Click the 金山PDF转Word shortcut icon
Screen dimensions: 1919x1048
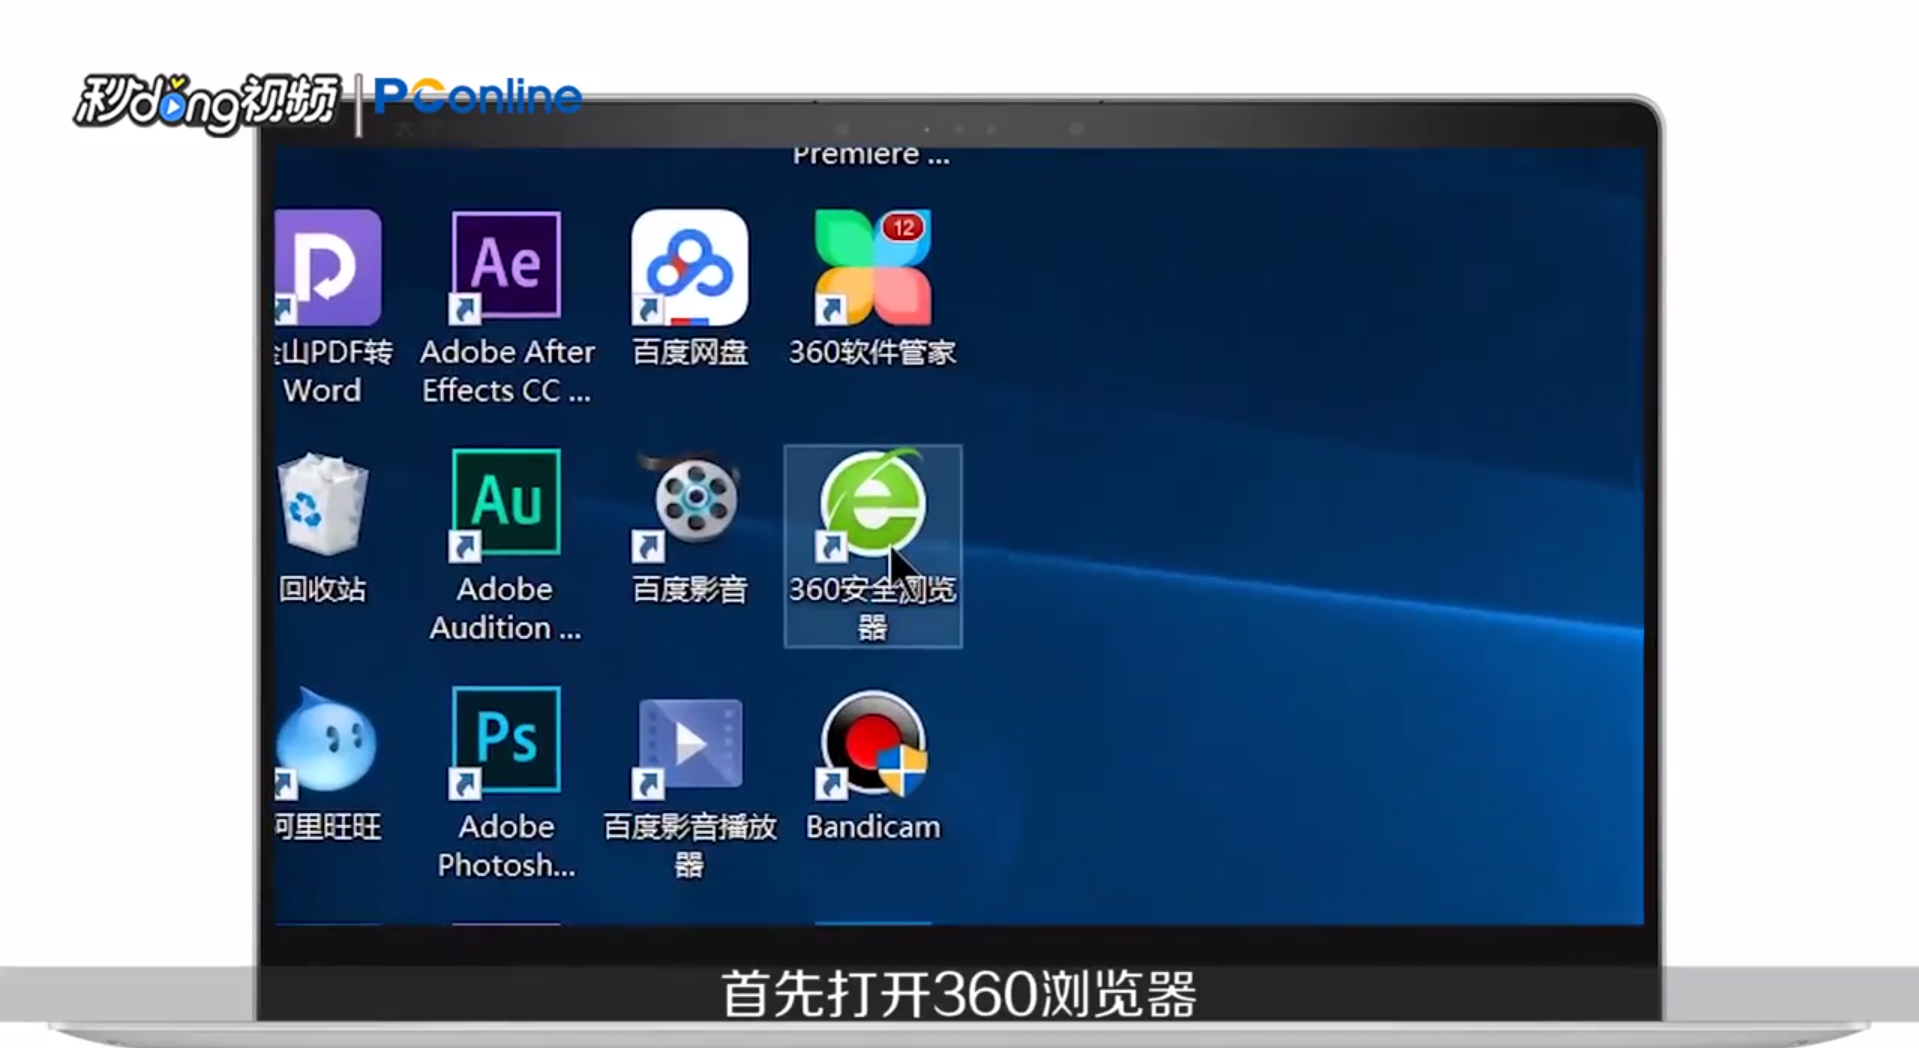(x=327, y=267)
